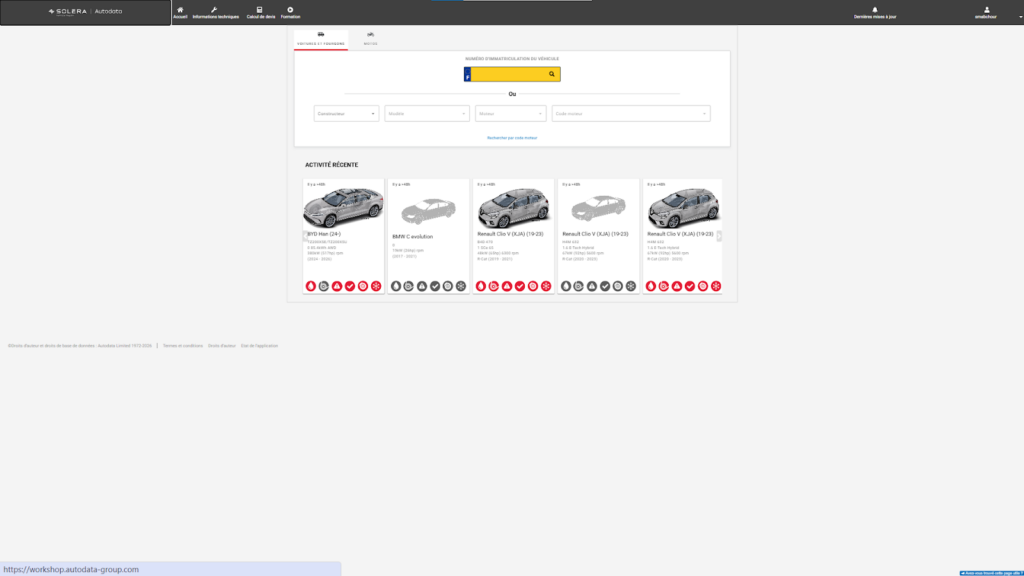Click checkmark icon on BYD Han card
This screenshot has height=576, width=1024.
tap(350, 286)
